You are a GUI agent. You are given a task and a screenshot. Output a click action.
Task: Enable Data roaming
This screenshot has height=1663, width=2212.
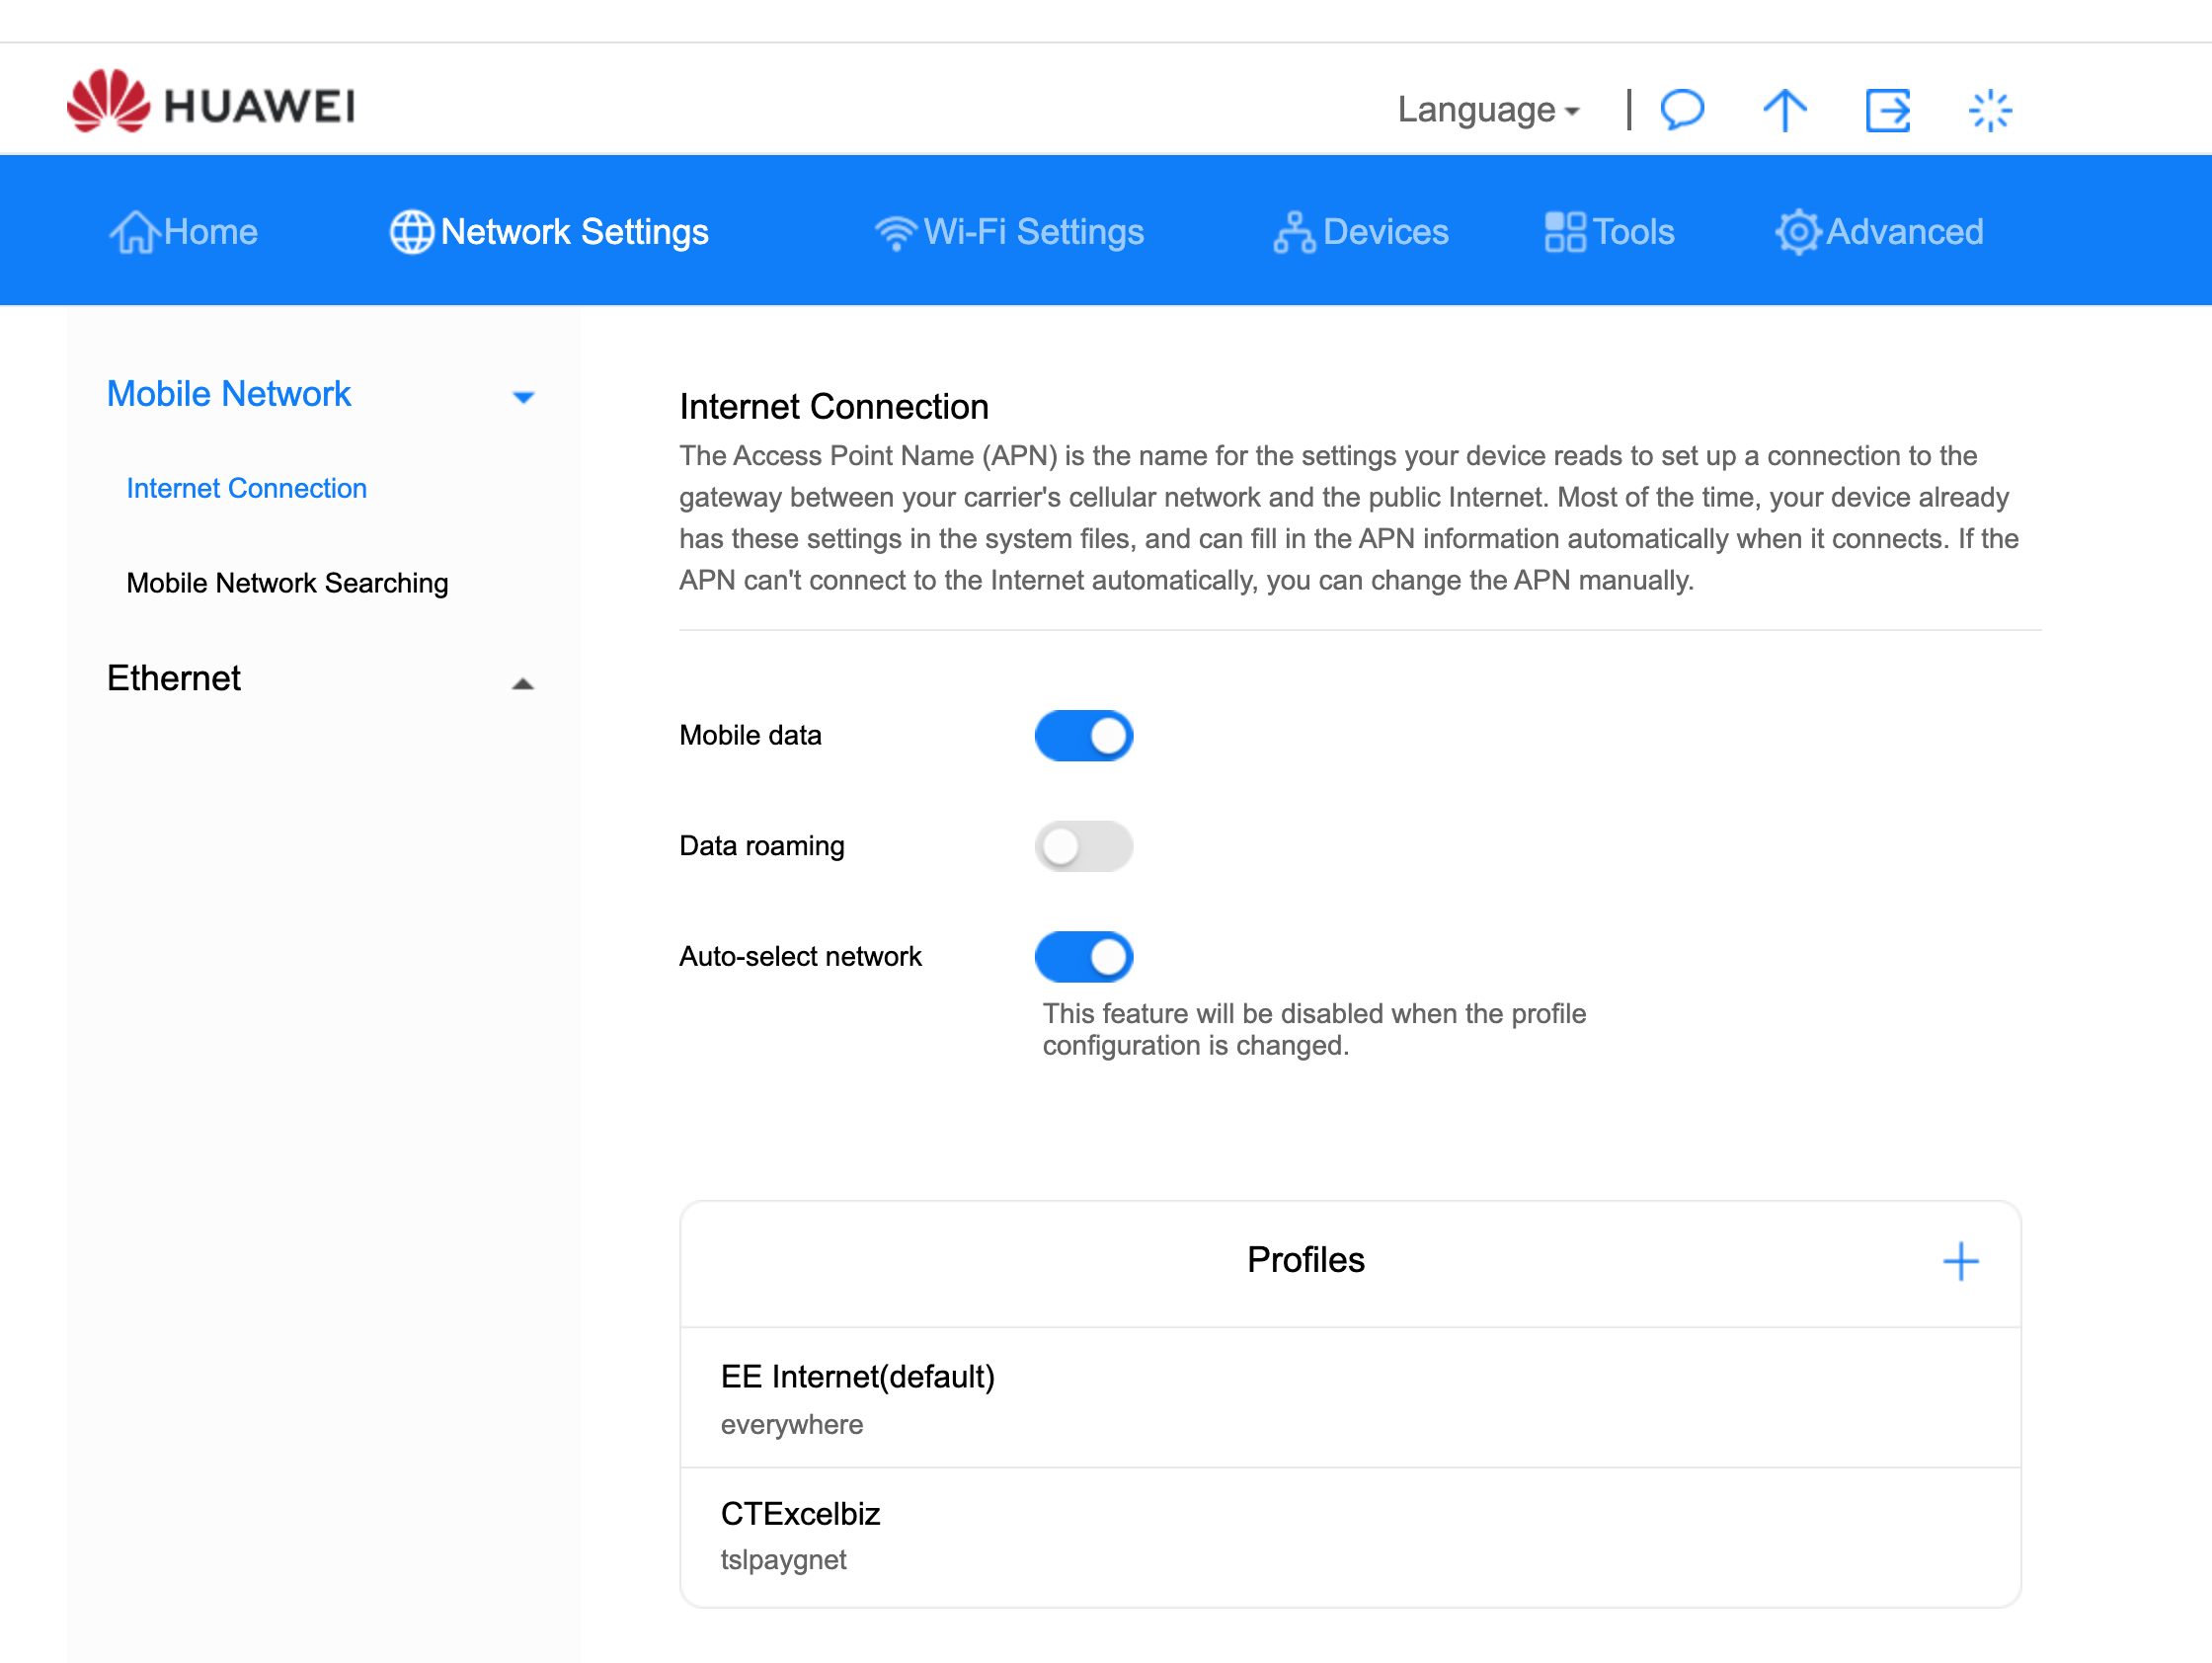coord(1084,846)
